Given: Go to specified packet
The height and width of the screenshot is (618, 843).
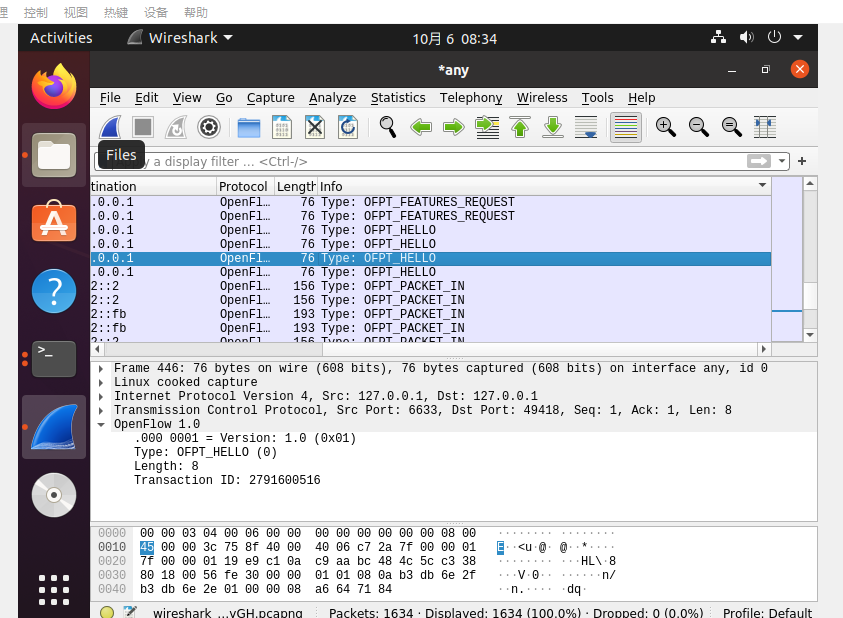Looking at the screenshot, I should (487, 127).
